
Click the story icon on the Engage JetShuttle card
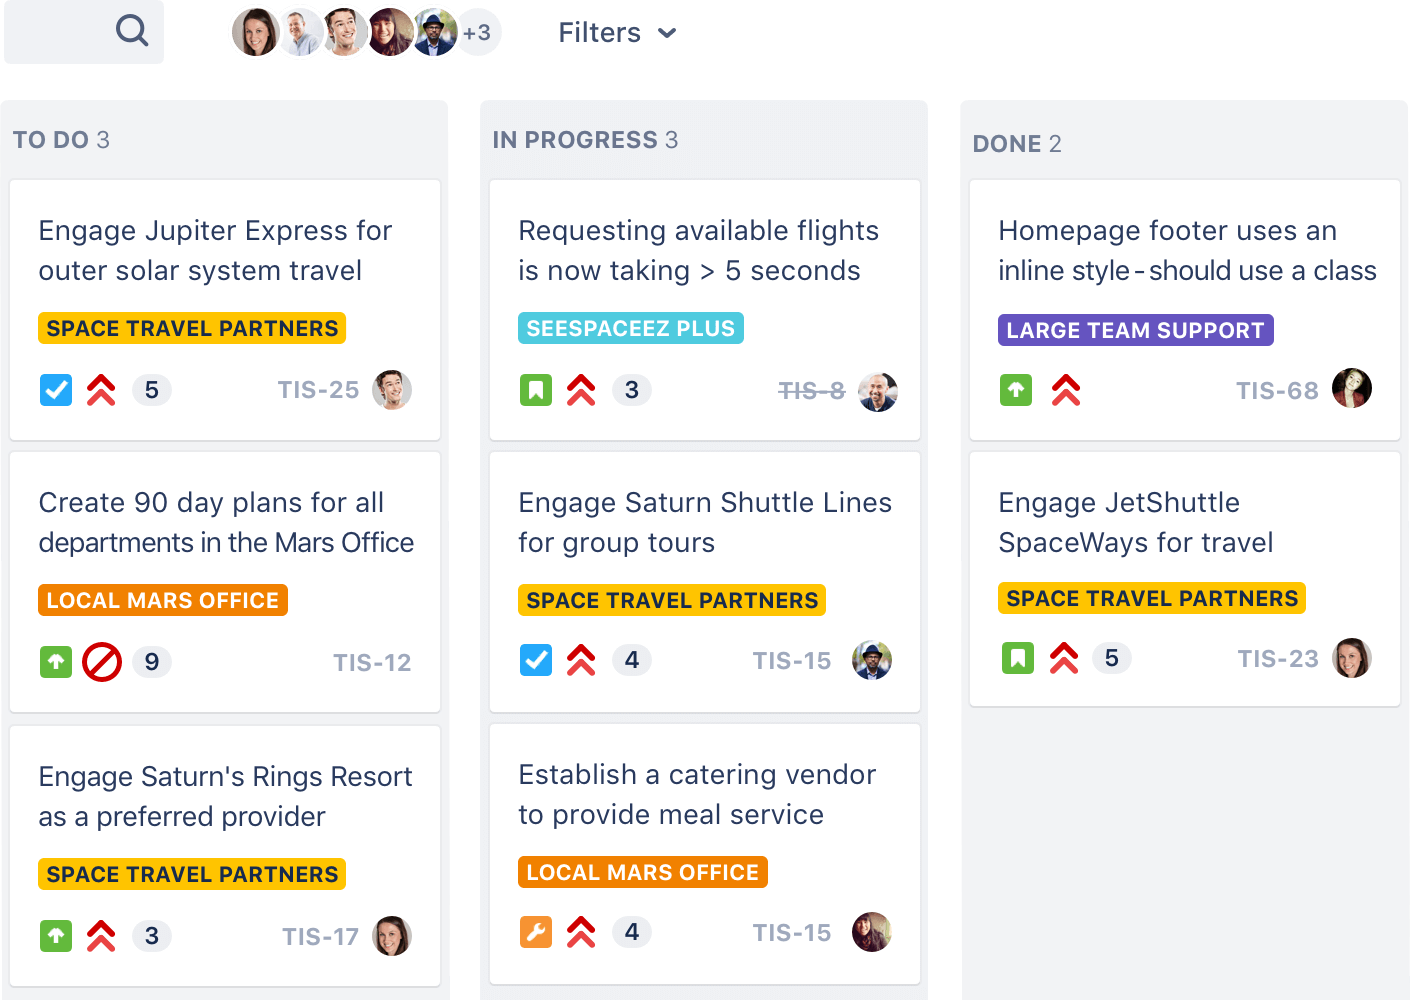tap(1017, 658)
